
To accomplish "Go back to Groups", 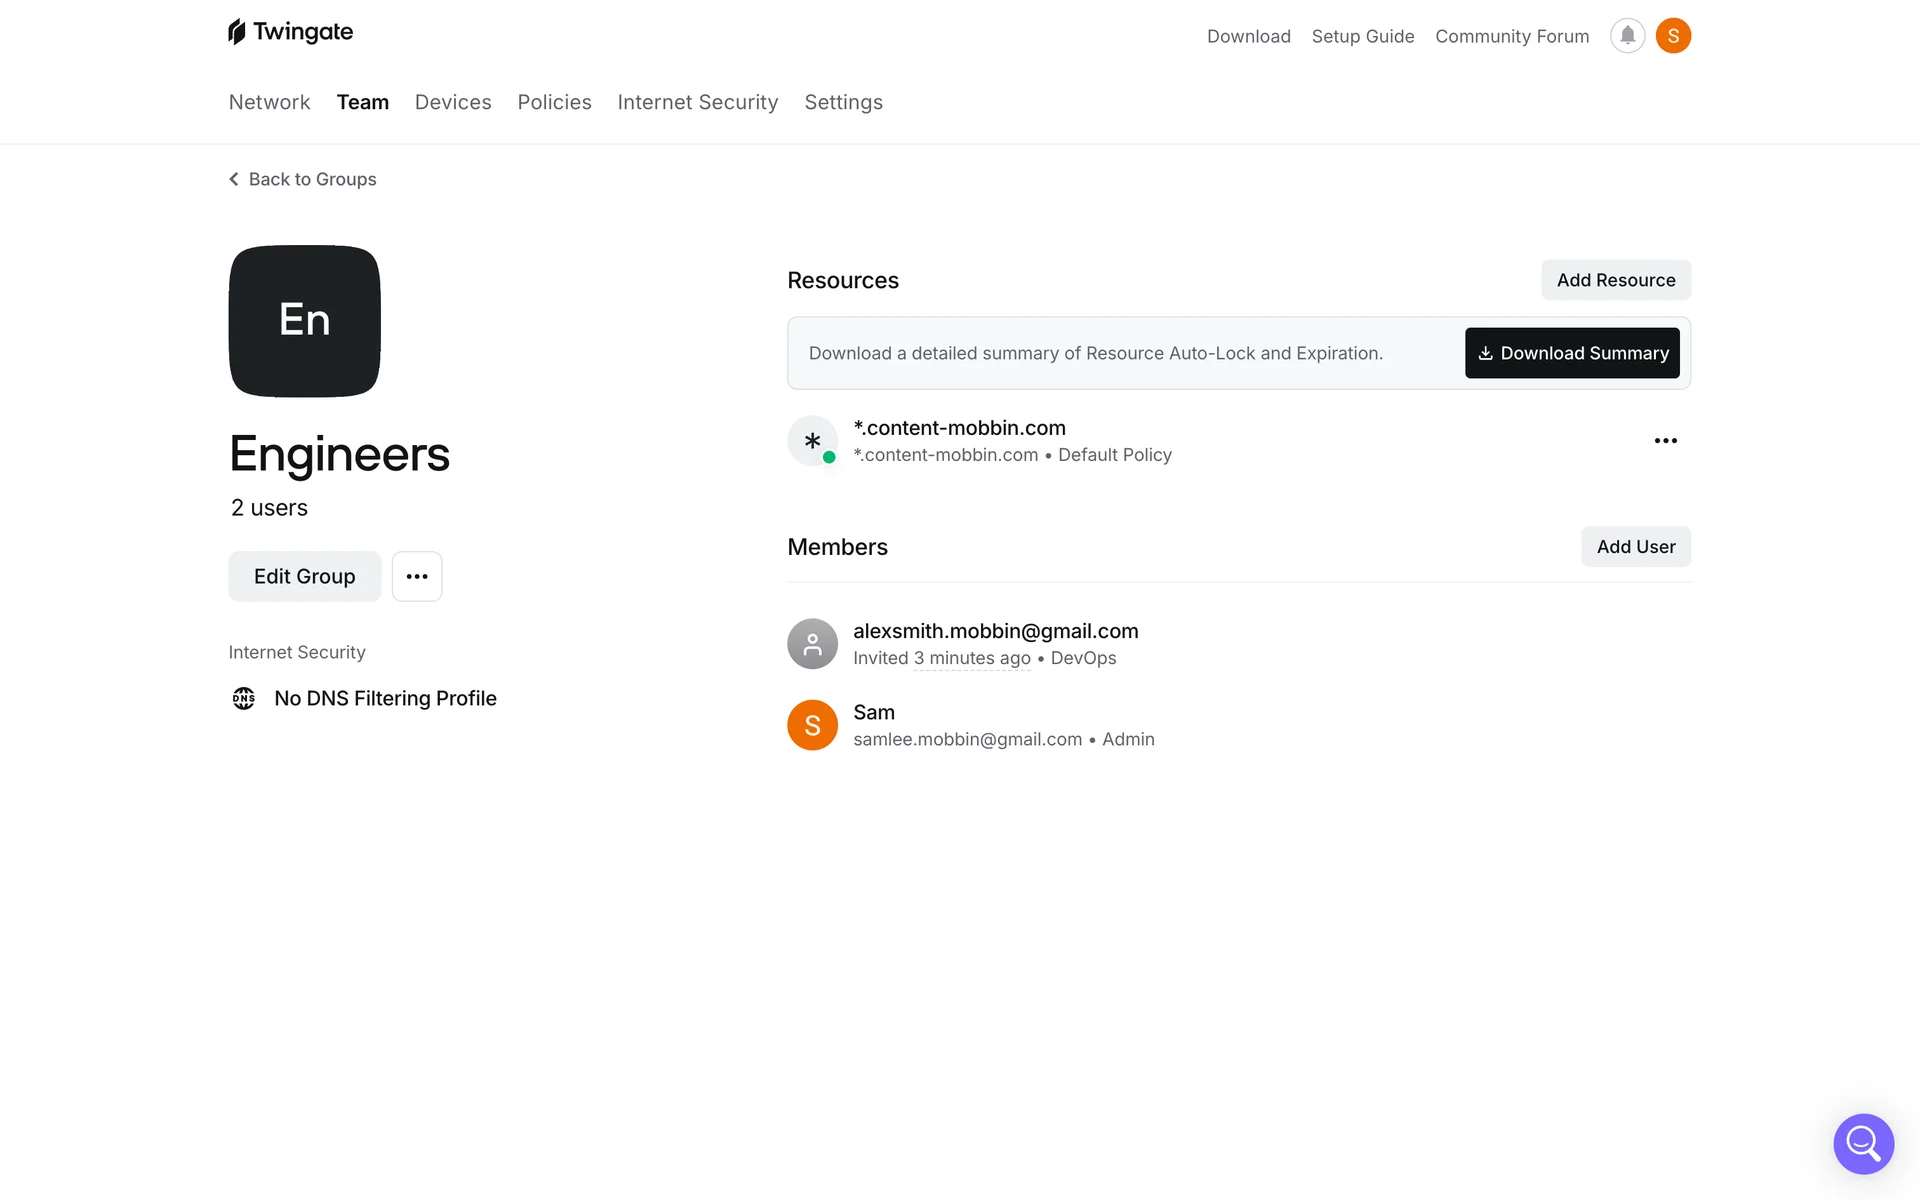I will [x=303, y=179].
